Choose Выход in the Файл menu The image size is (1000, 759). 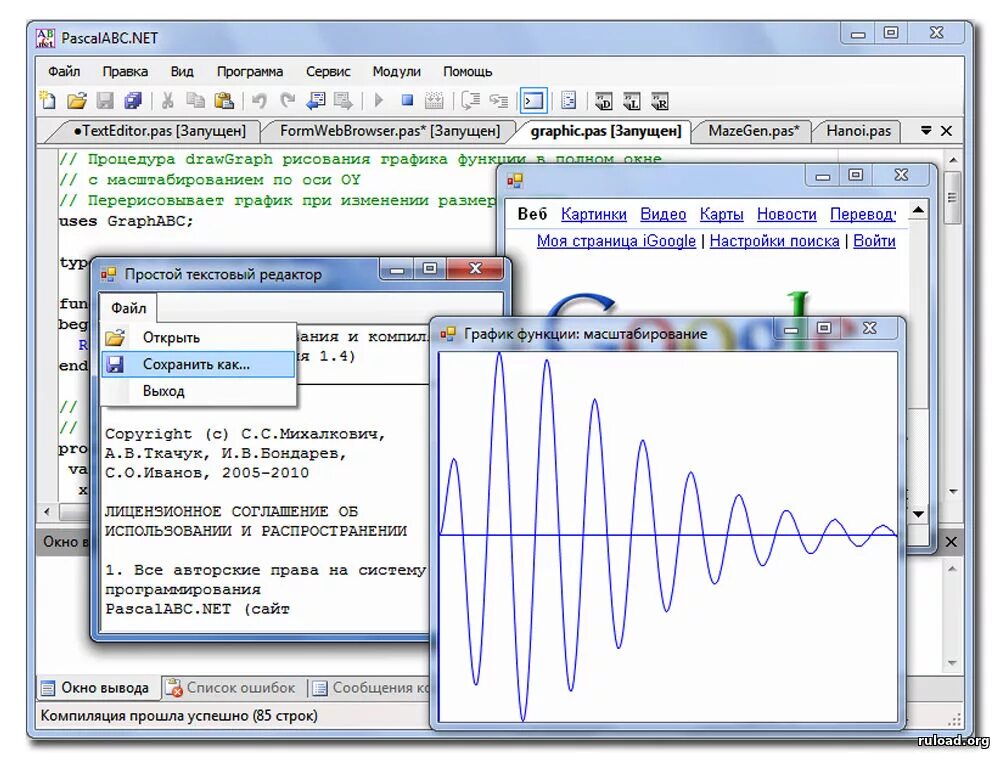pos(198,391)
